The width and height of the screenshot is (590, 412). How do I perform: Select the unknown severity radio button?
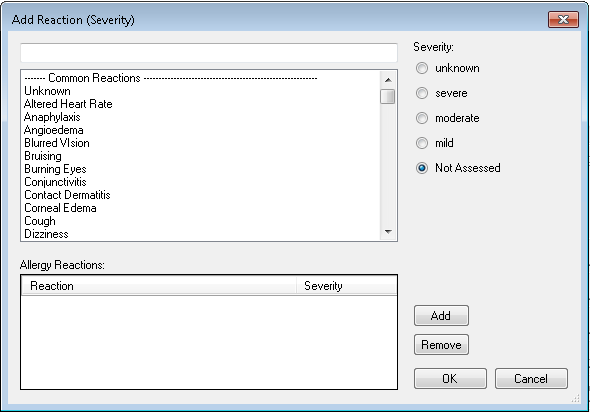422,68
